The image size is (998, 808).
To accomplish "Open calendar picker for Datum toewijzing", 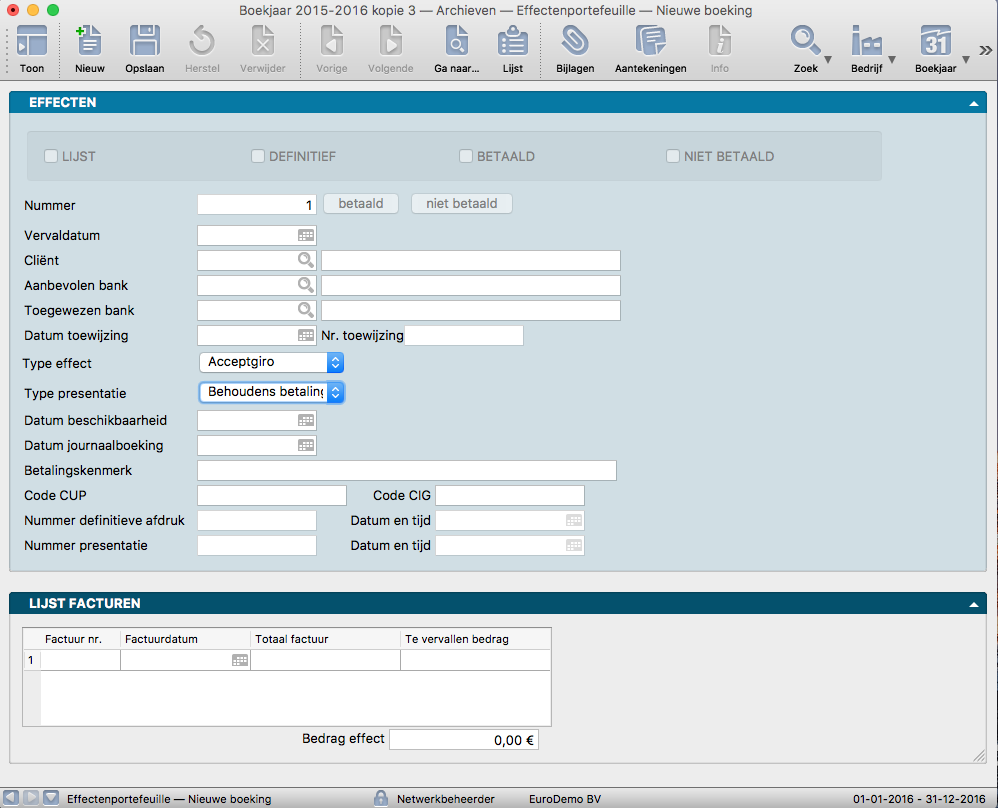I will (x=306, y=336).
